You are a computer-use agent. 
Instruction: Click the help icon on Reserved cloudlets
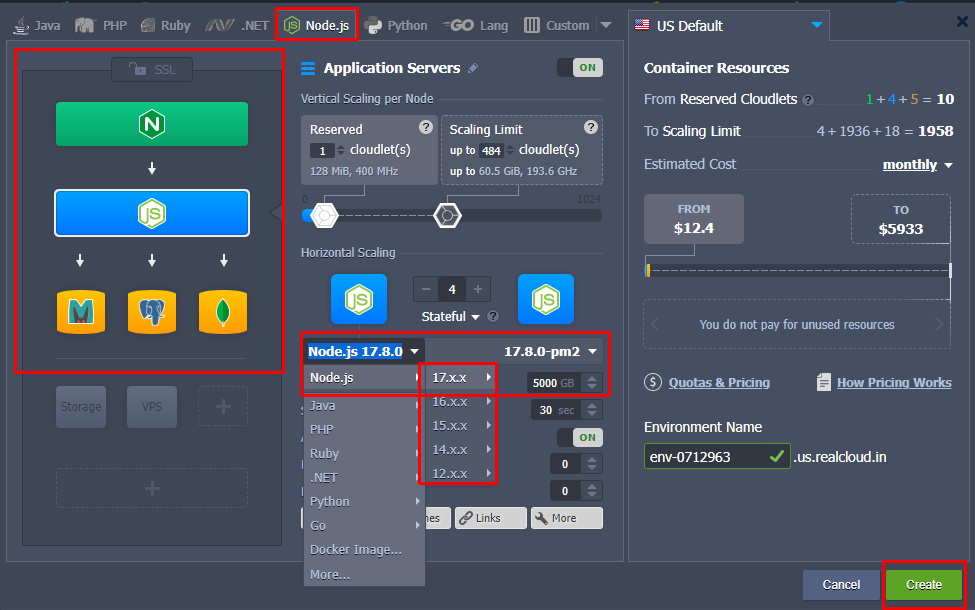click(426, 127)
